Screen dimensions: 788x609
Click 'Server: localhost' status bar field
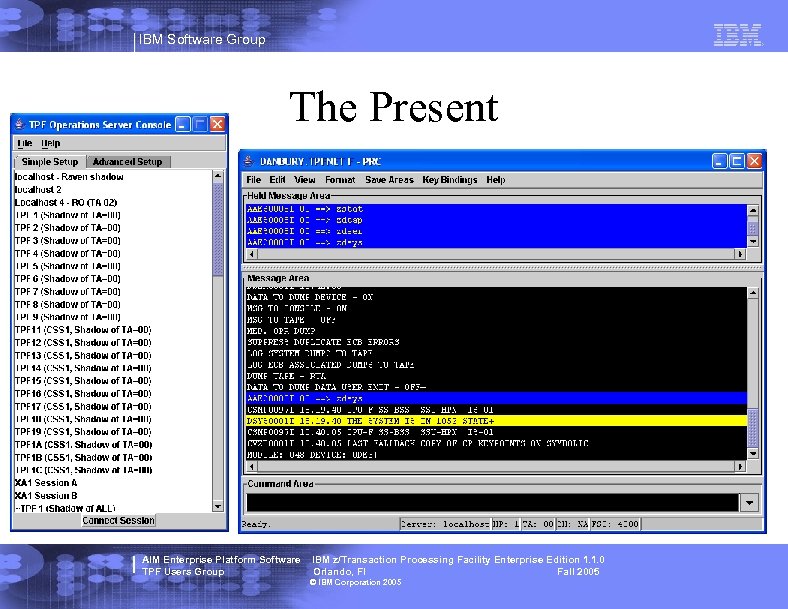445,524
